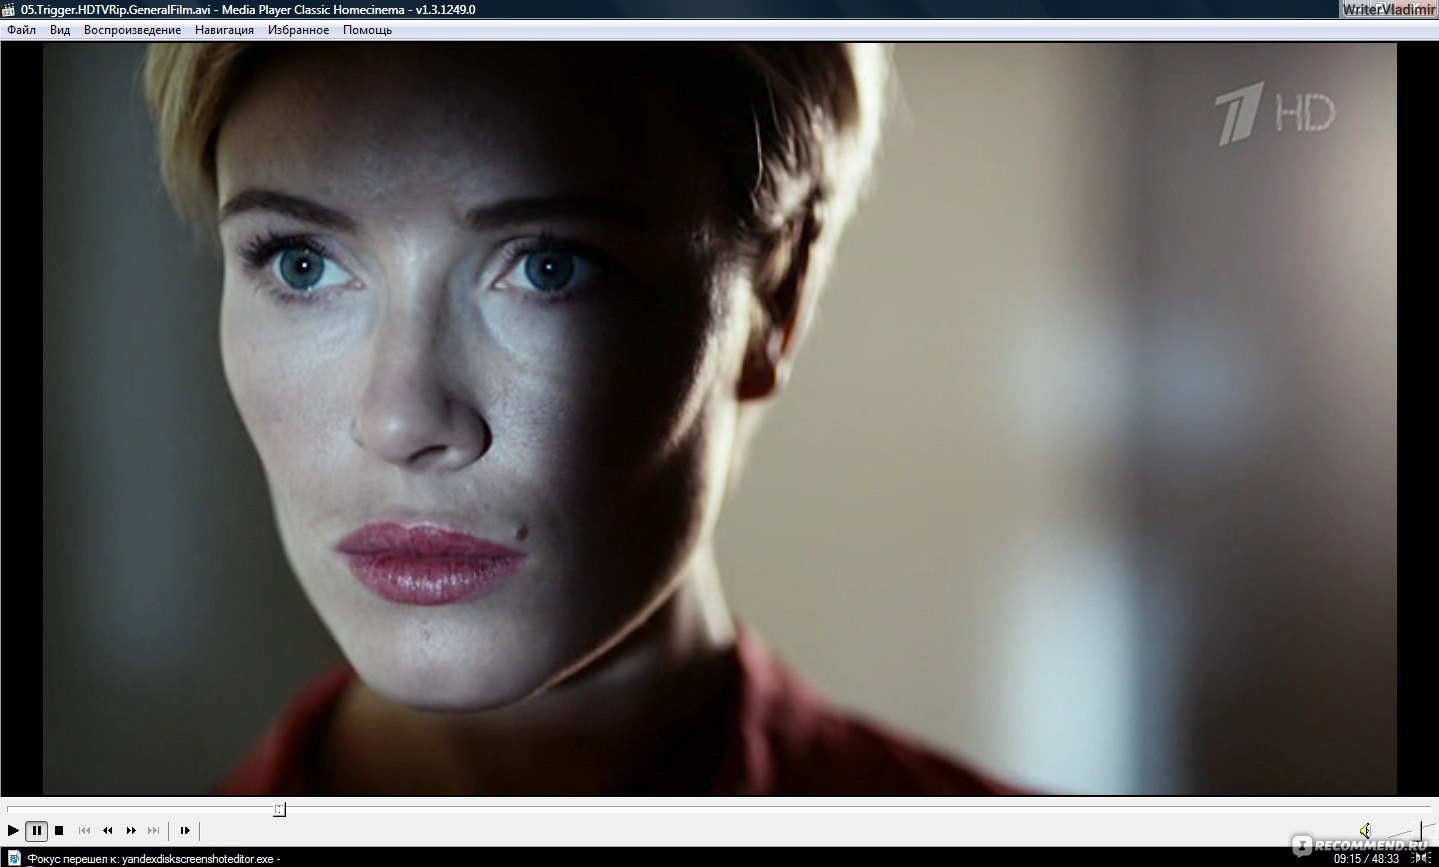
Task: Click the Skip to Next file icon
Action: point(154,830)
